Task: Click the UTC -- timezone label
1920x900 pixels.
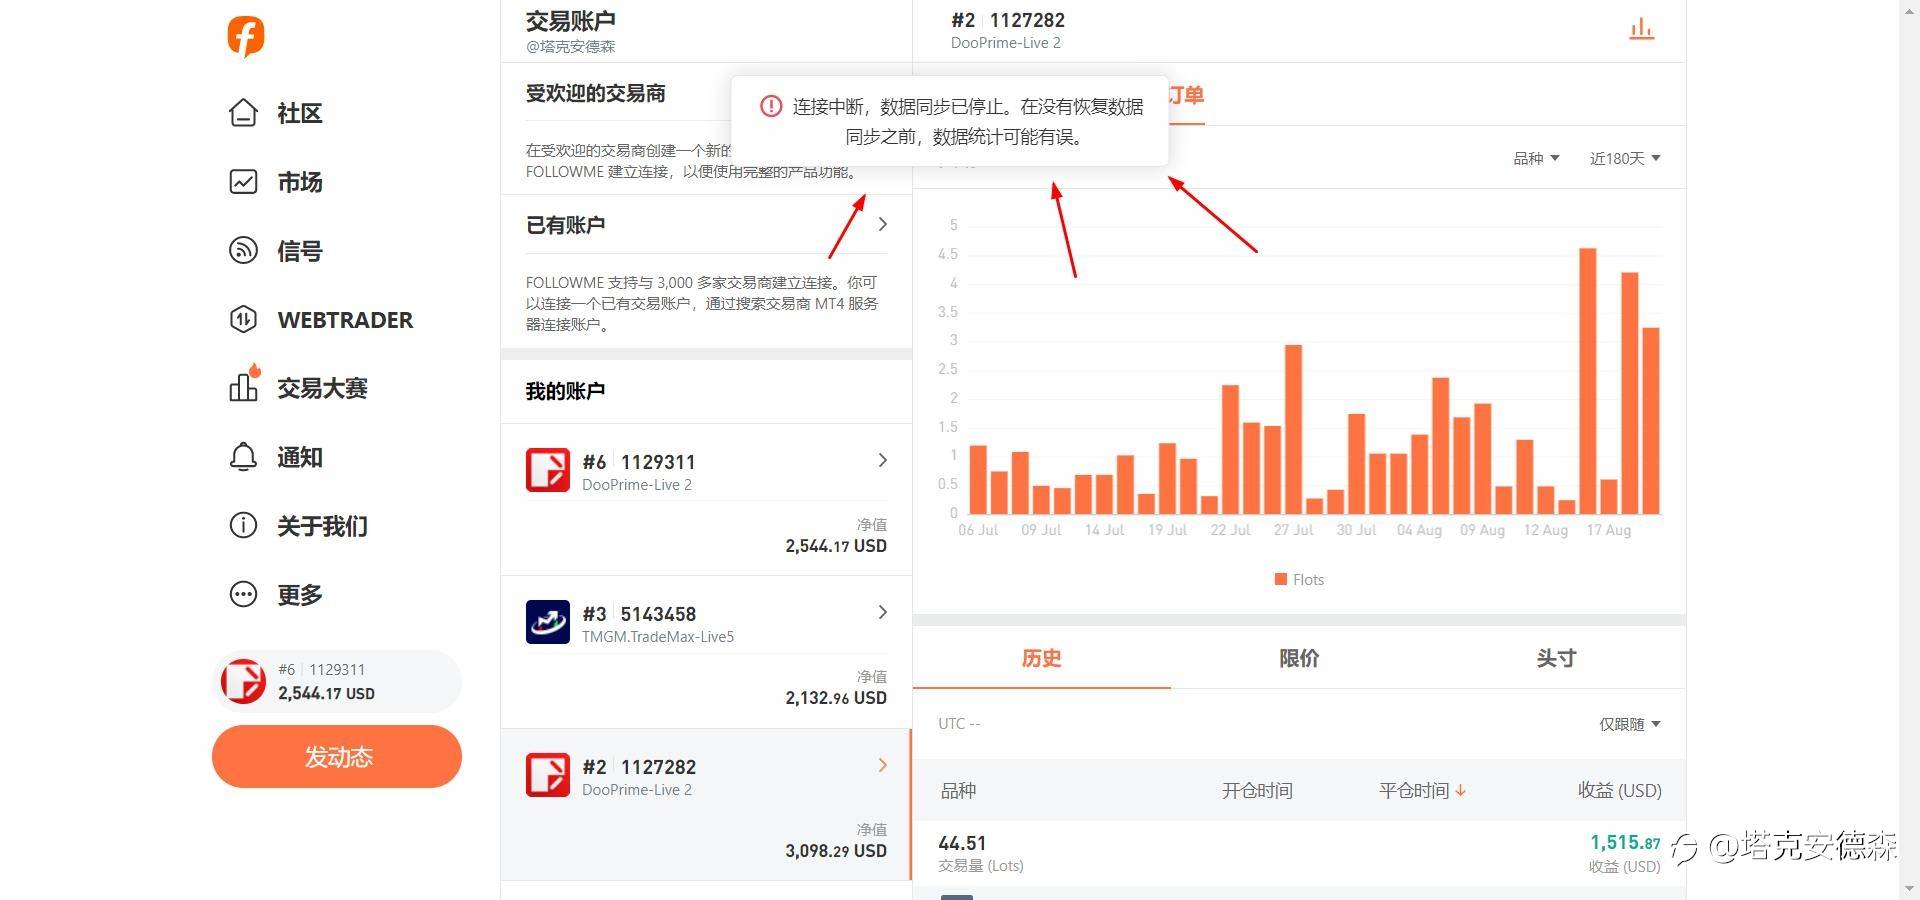Action: pos(959,723)
